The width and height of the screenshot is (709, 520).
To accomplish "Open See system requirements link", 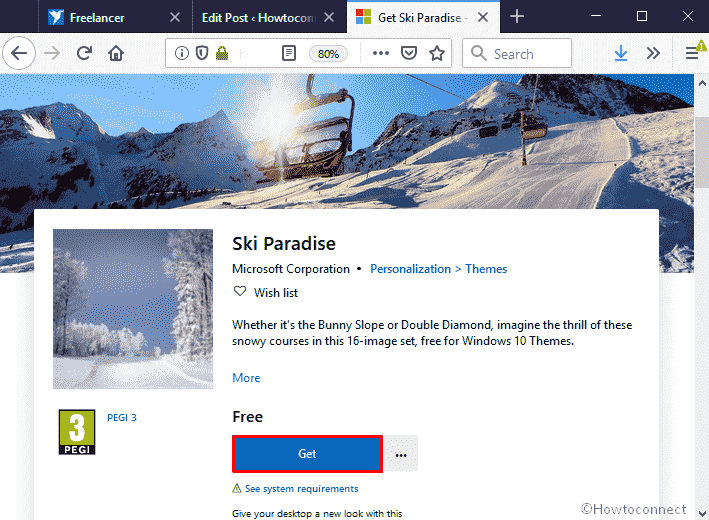I will [301, 489].
